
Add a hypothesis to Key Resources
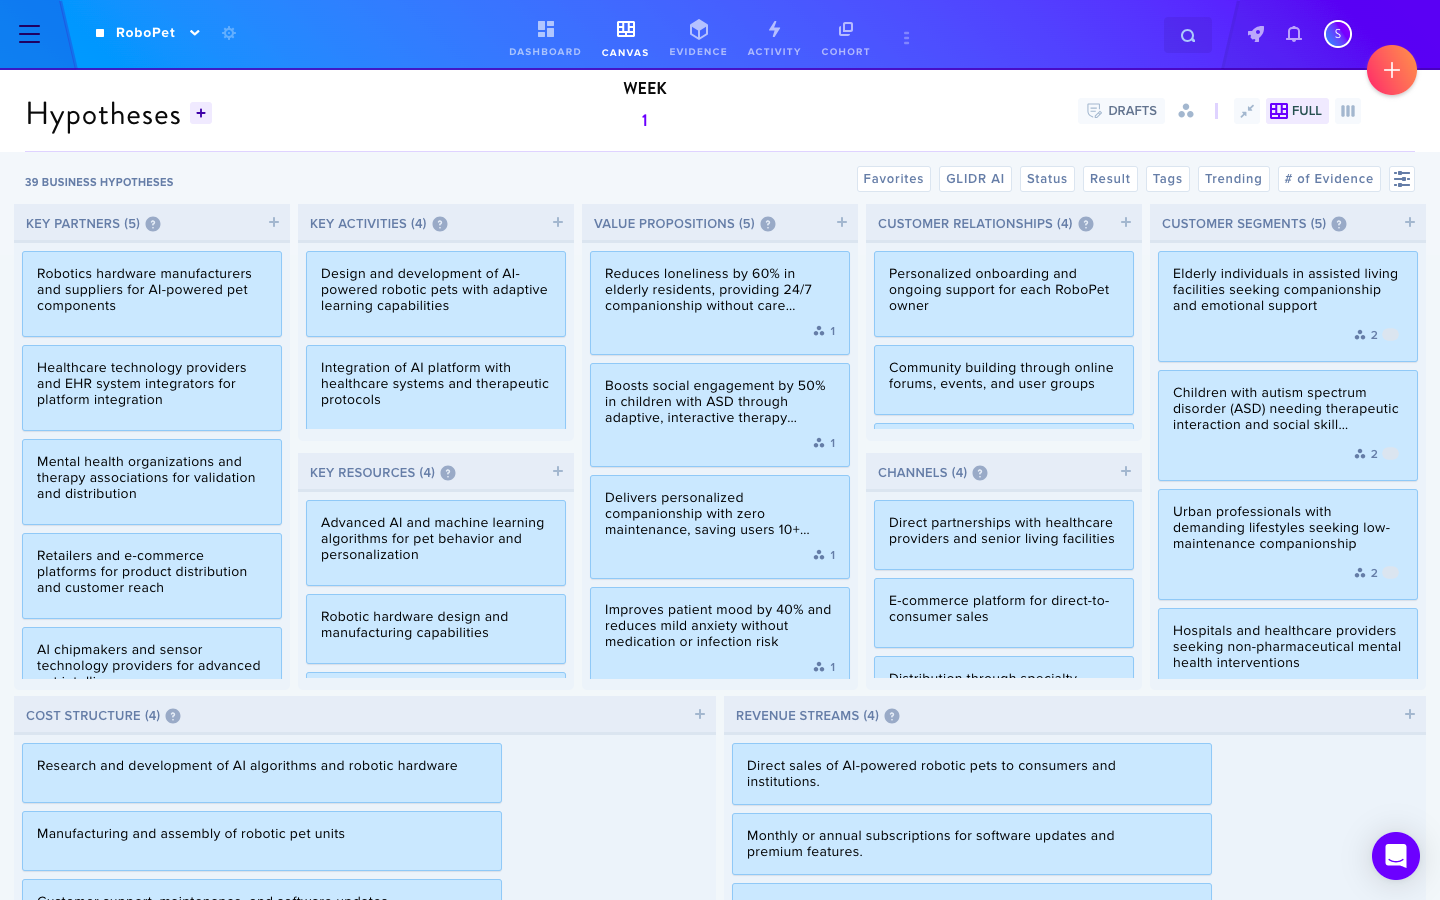558,471
